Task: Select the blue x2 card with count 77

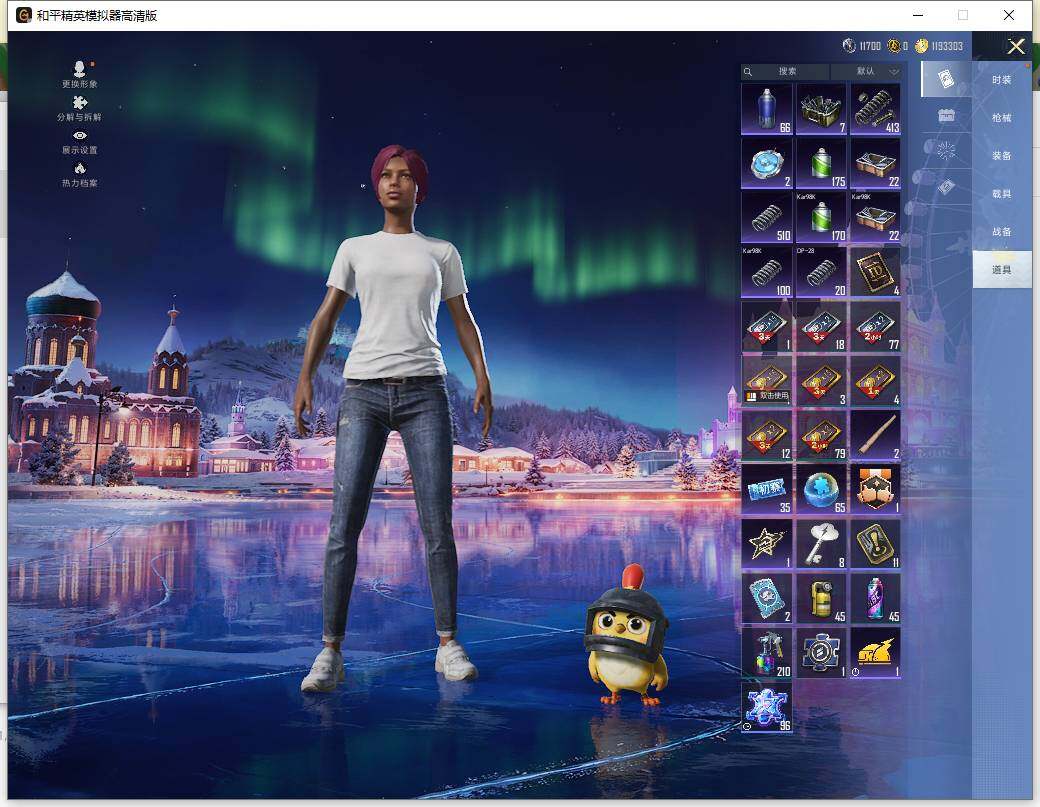Action: [x=876, y=326]
